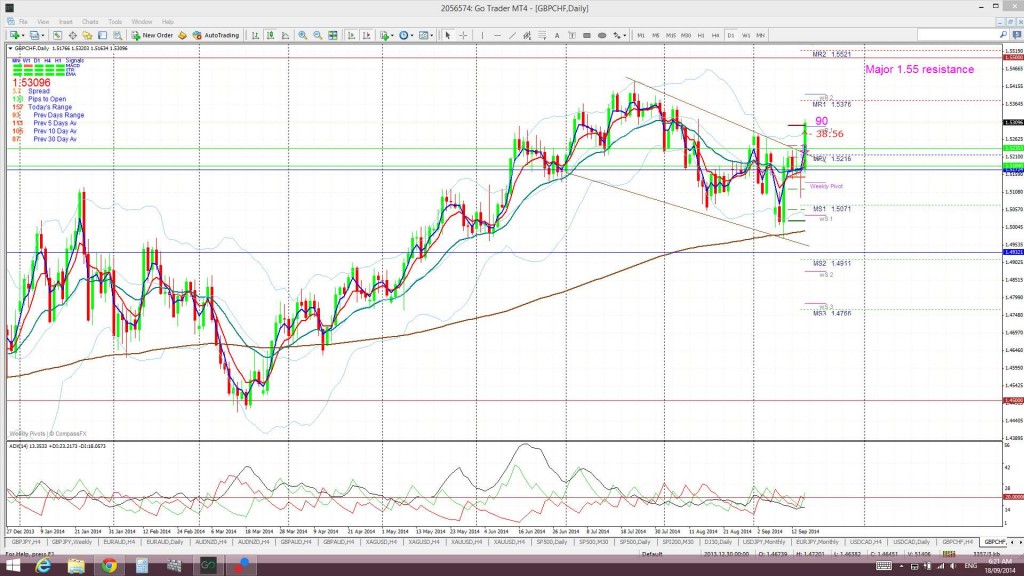1024x576 pixels.
Task: Select the Fibonacci Retracement tool
Action: tap(542, 35)
